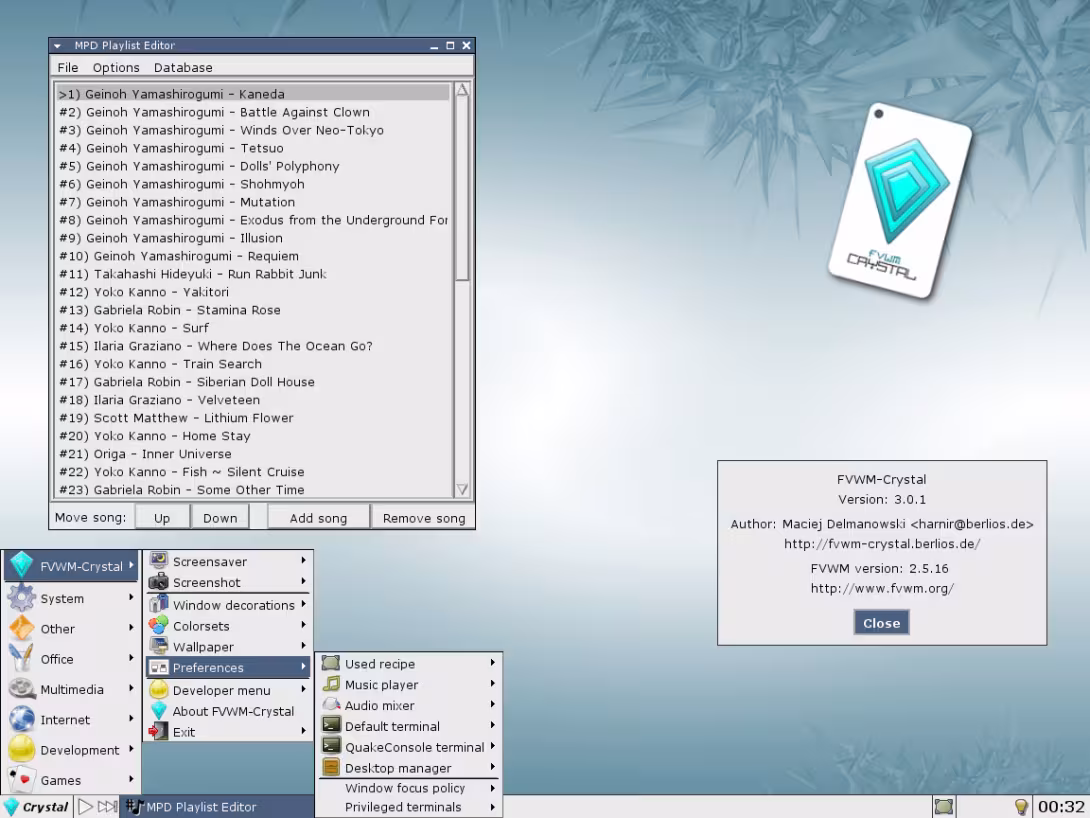This screenshot has height=818, width=1090.
Task: Close the FVWM-Crystal about dialog
Action: [881, 623]
